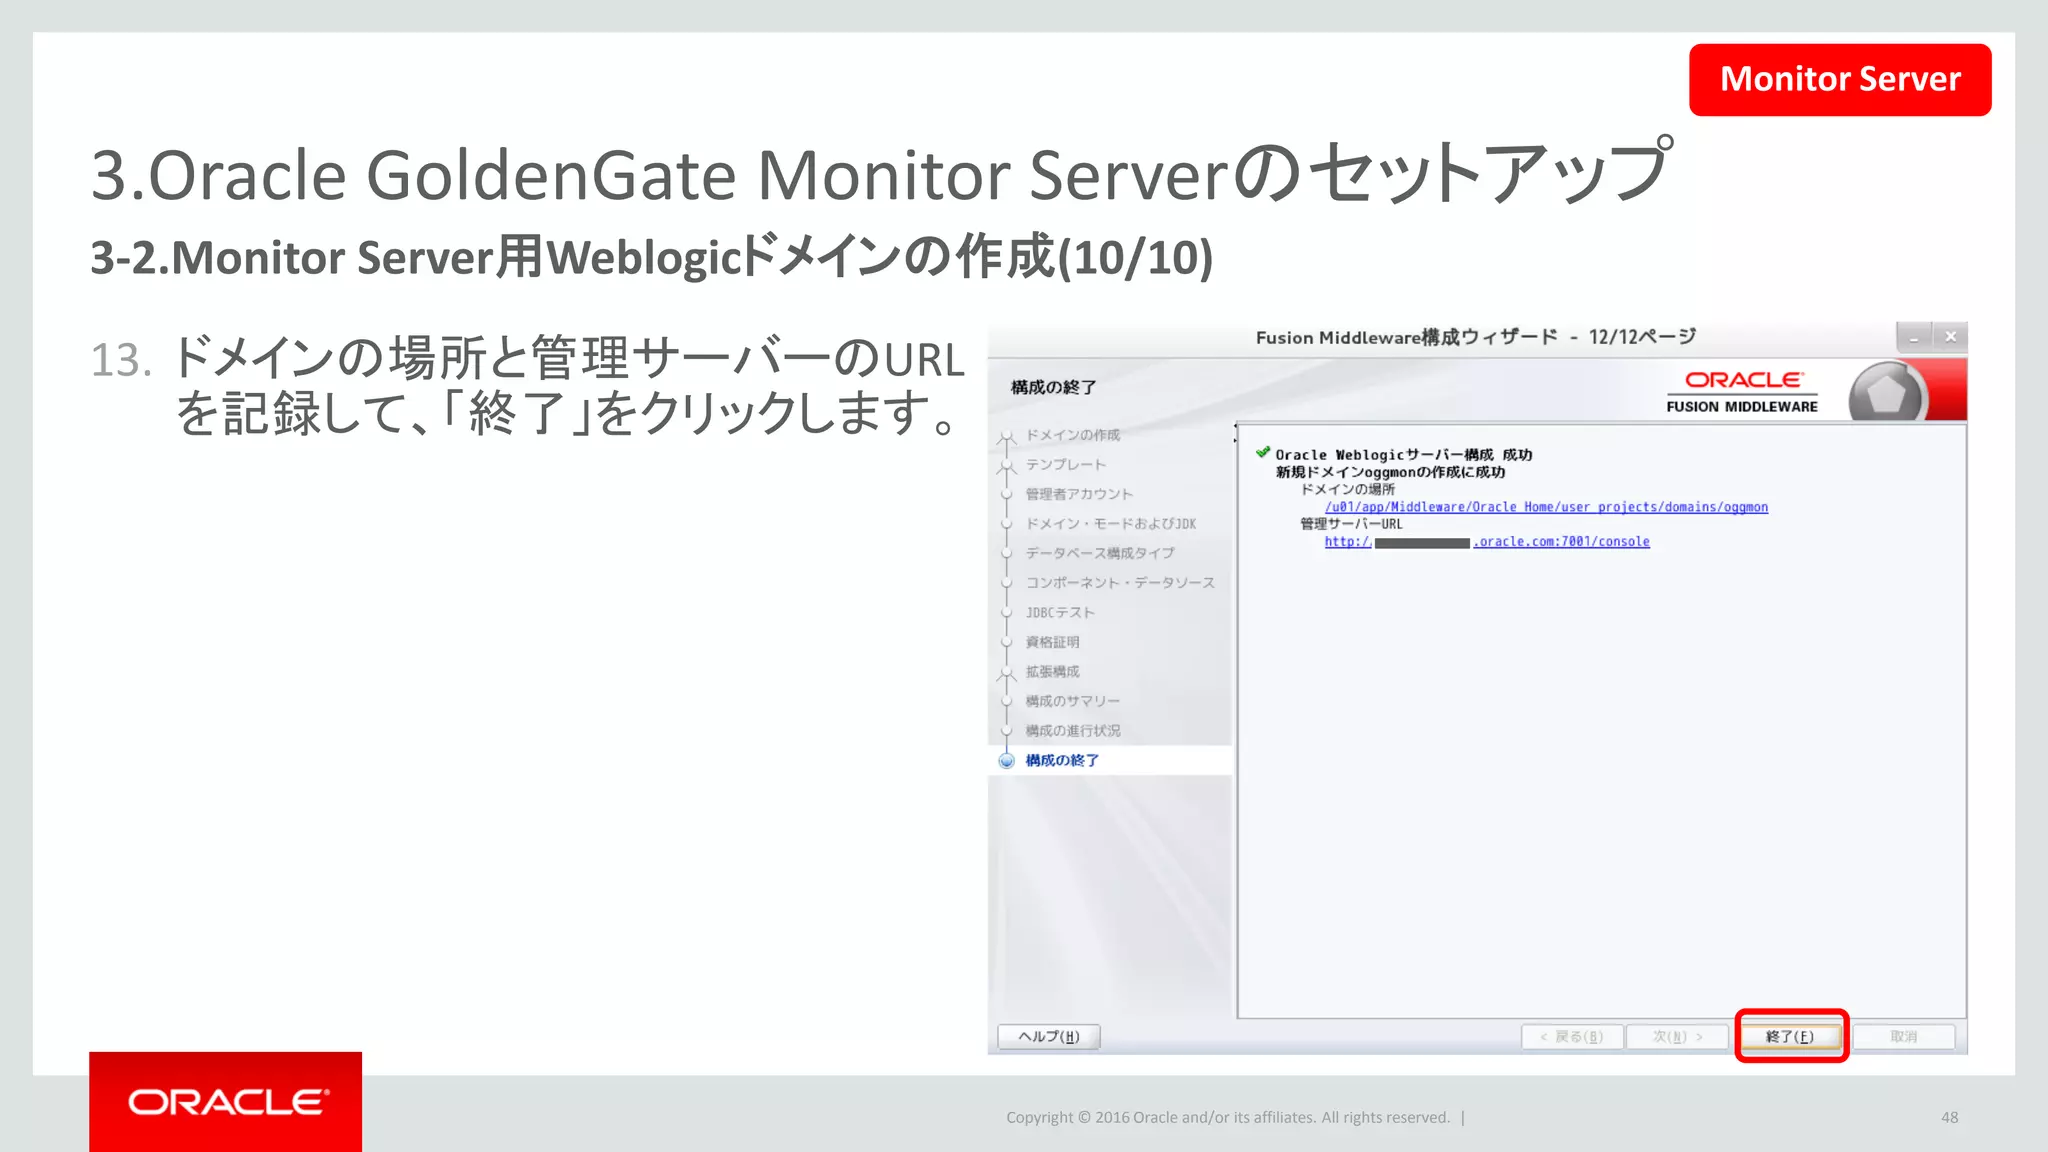Select 資格証明 step in sidebar
Viewport: 2048px width, 1152px height.
(1052, 642)
